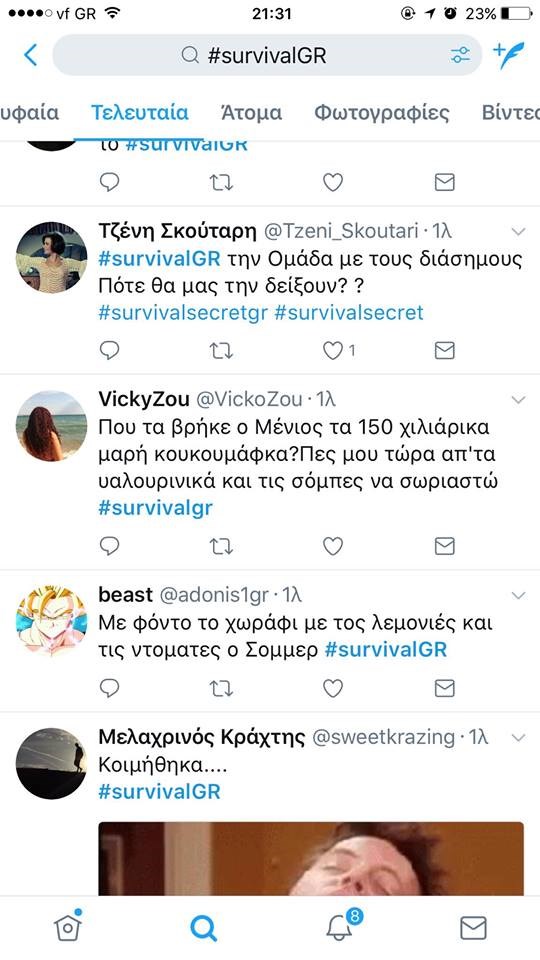This screenshot has height=960, width=540.
Task: Reply to beast's tweet
Action: click(x=109, y=688)
